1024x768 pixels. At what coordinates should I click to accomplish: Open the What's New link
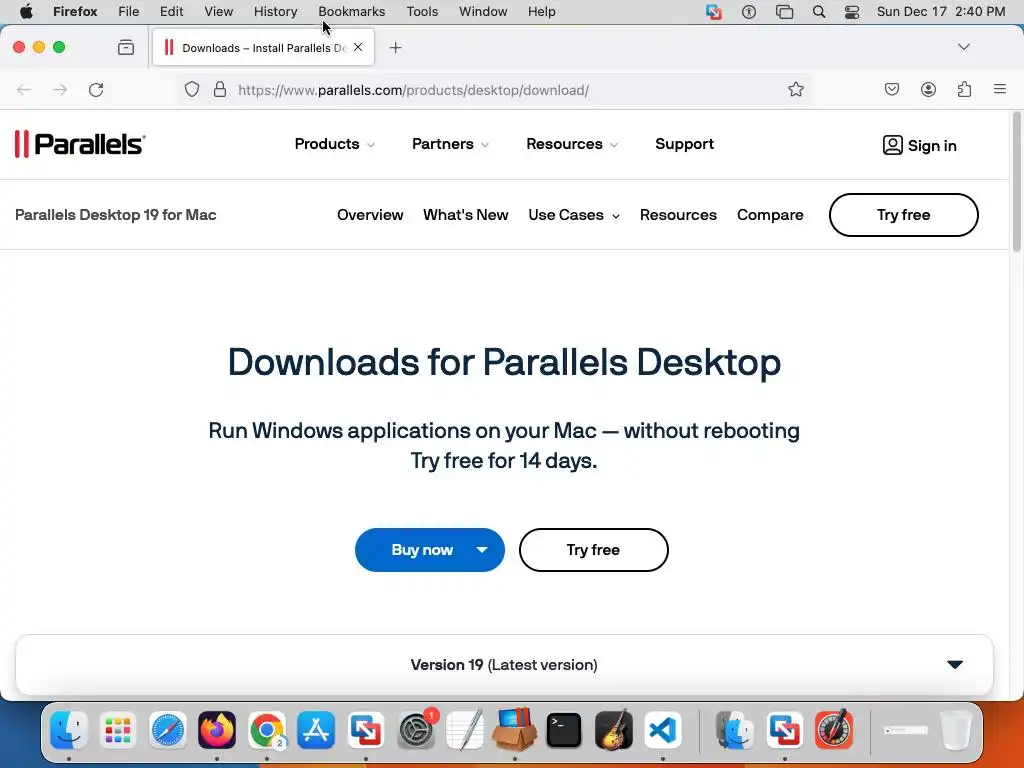pos(466,215)
